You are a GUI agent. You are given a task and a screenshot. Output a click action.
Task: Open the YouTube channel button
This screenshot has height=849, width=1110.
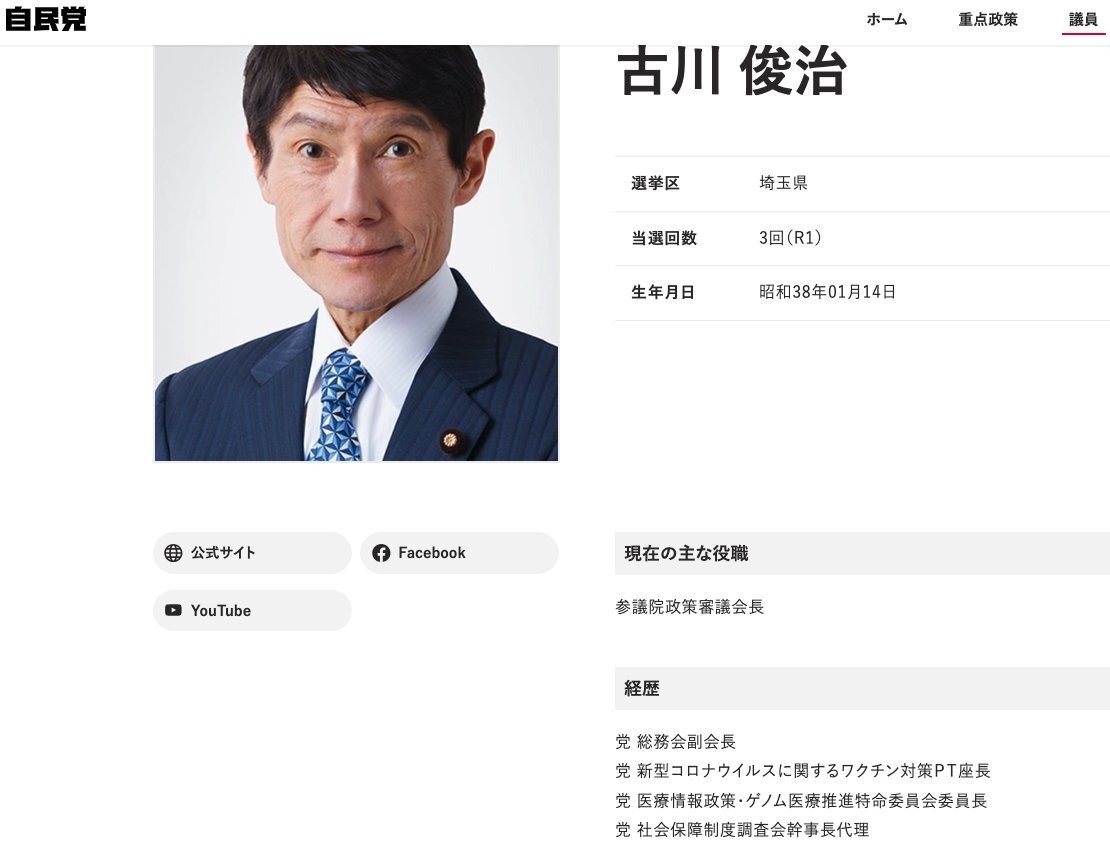[252, 610]
